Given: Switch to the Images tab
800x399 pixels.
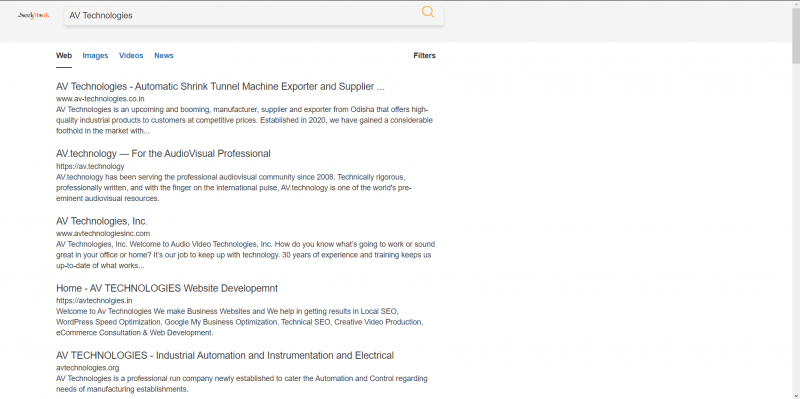Looking at the screenshot, I should coord(95,56).
